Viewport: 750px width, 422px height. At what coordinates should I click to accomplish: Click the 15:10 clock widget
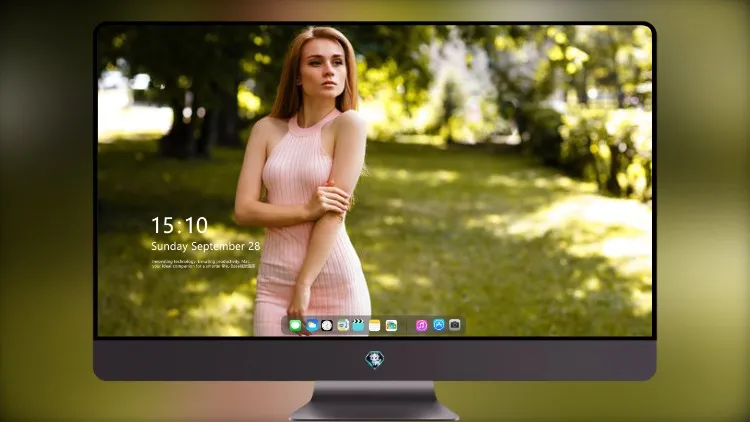(179, 225)
